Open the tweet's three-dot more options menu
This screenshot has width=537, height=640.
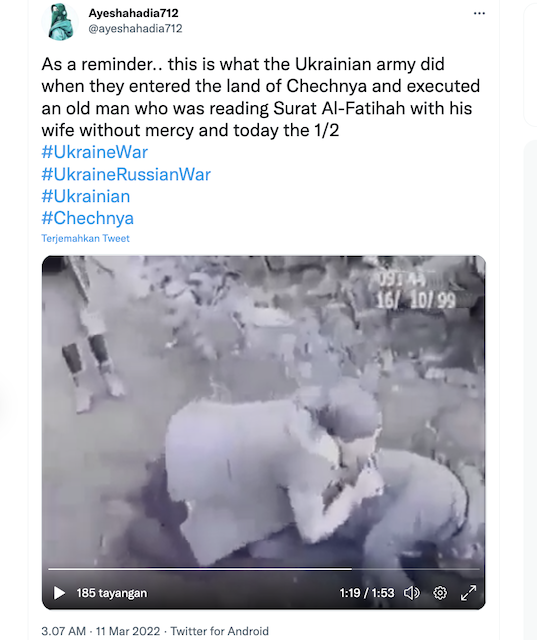point(479,13)
